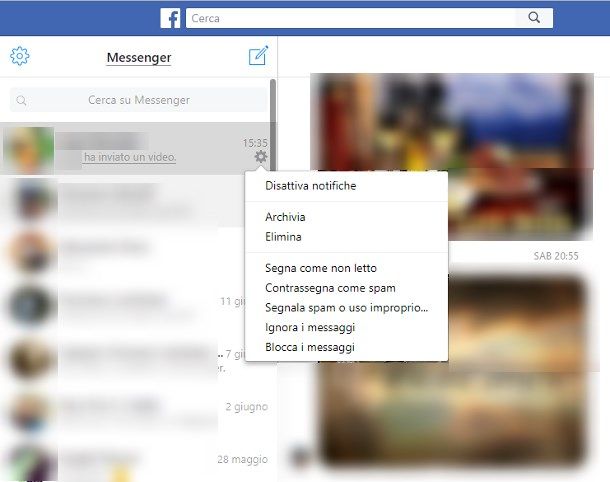The height and width of the screenshot is (482, 610).
Task: Click avatar of the 28 maggio conversation
Action: tap(32, 463)
